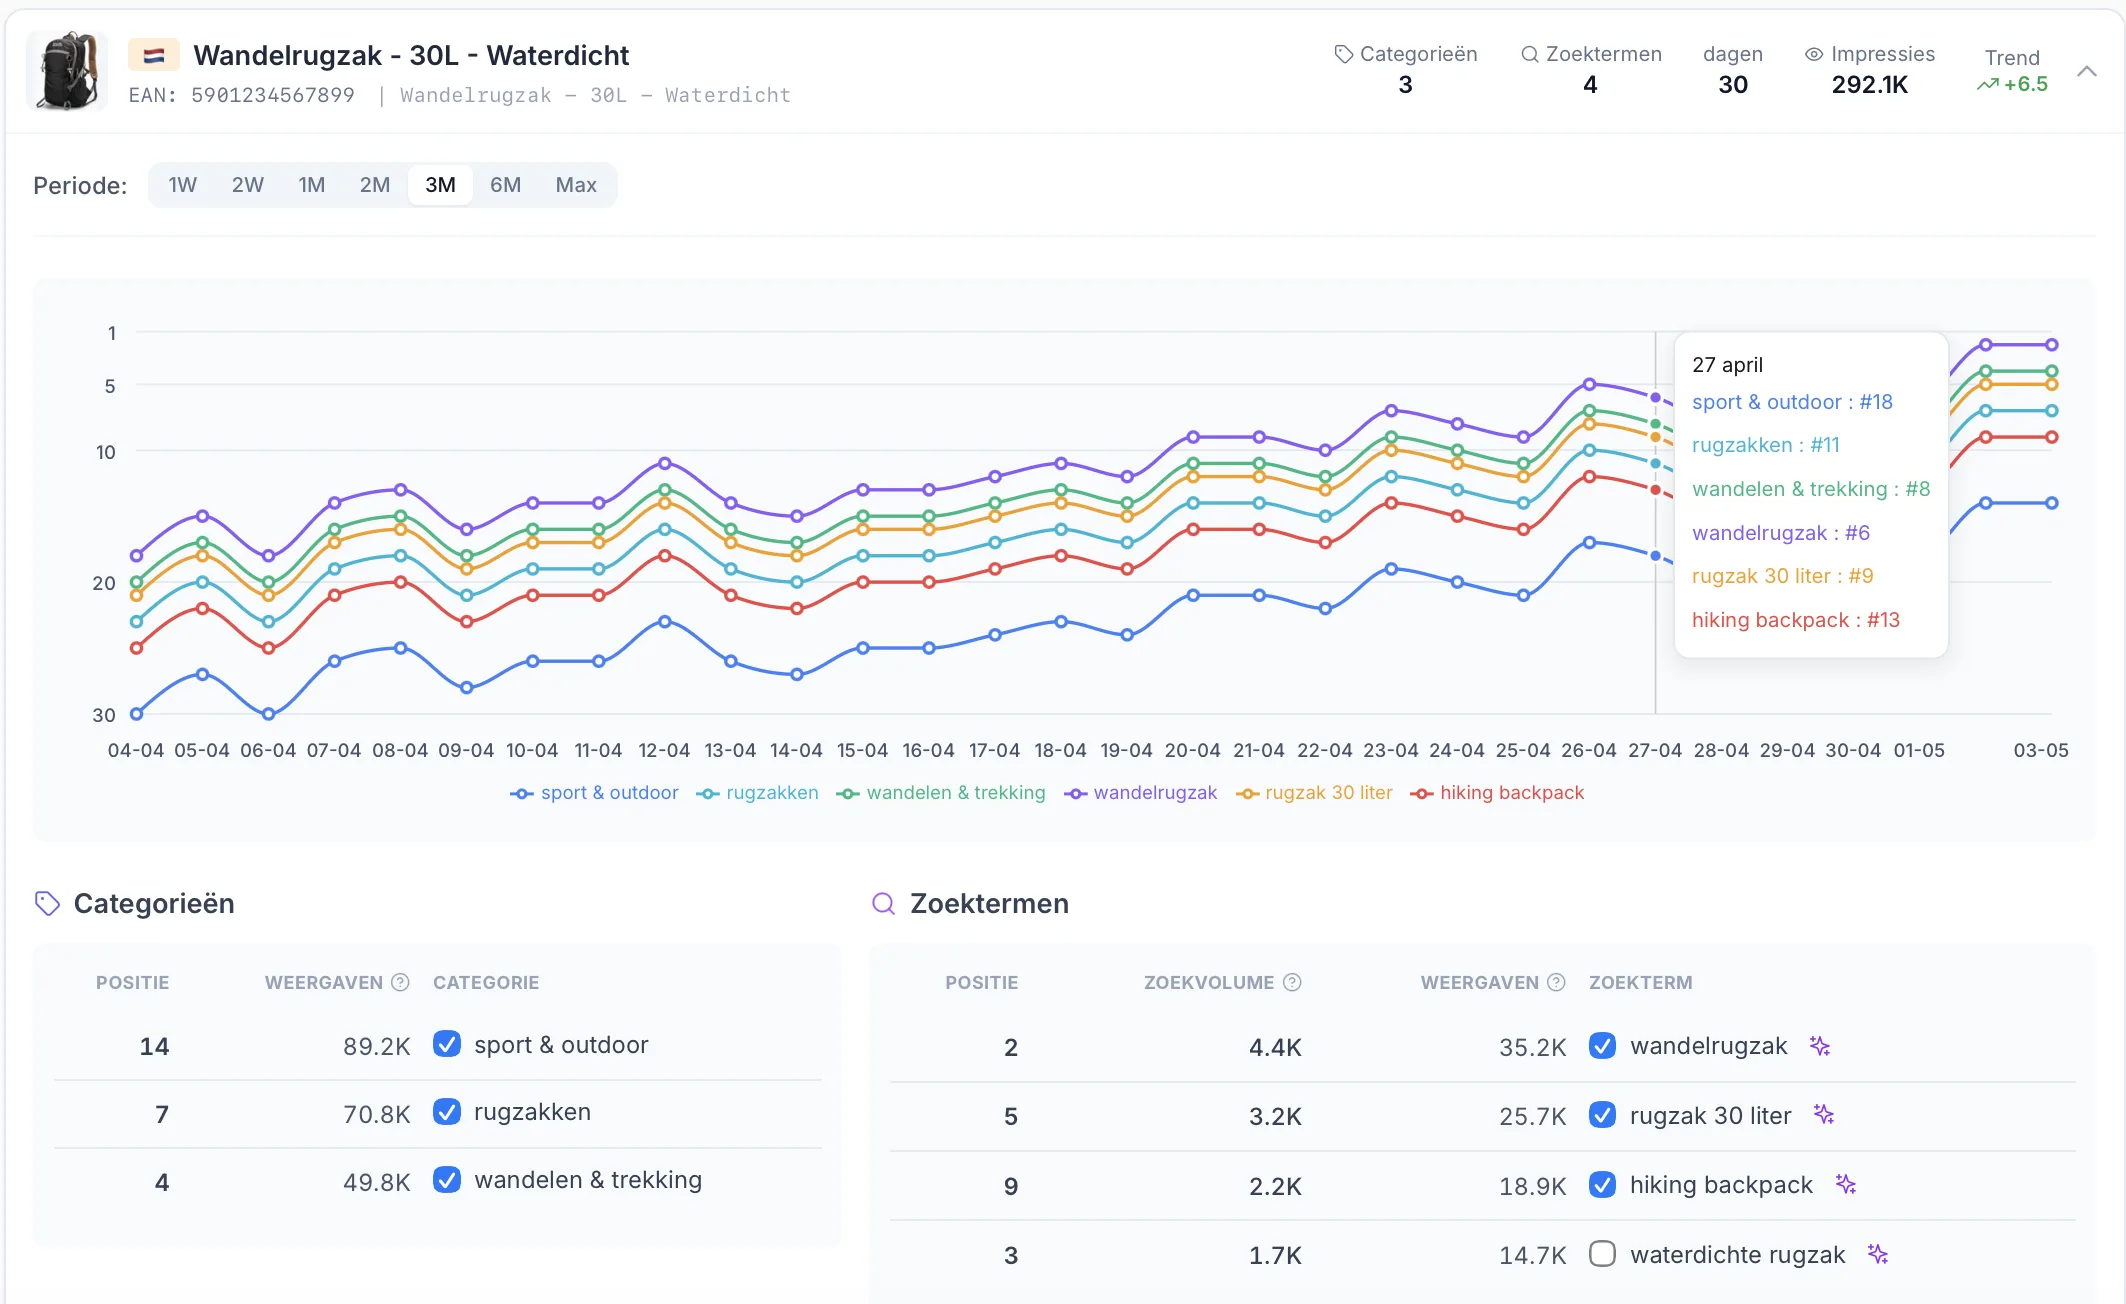The image size is (2126, 1304).
Task: Click the Categorieën section tag icon
Action: tap(47, 903)
